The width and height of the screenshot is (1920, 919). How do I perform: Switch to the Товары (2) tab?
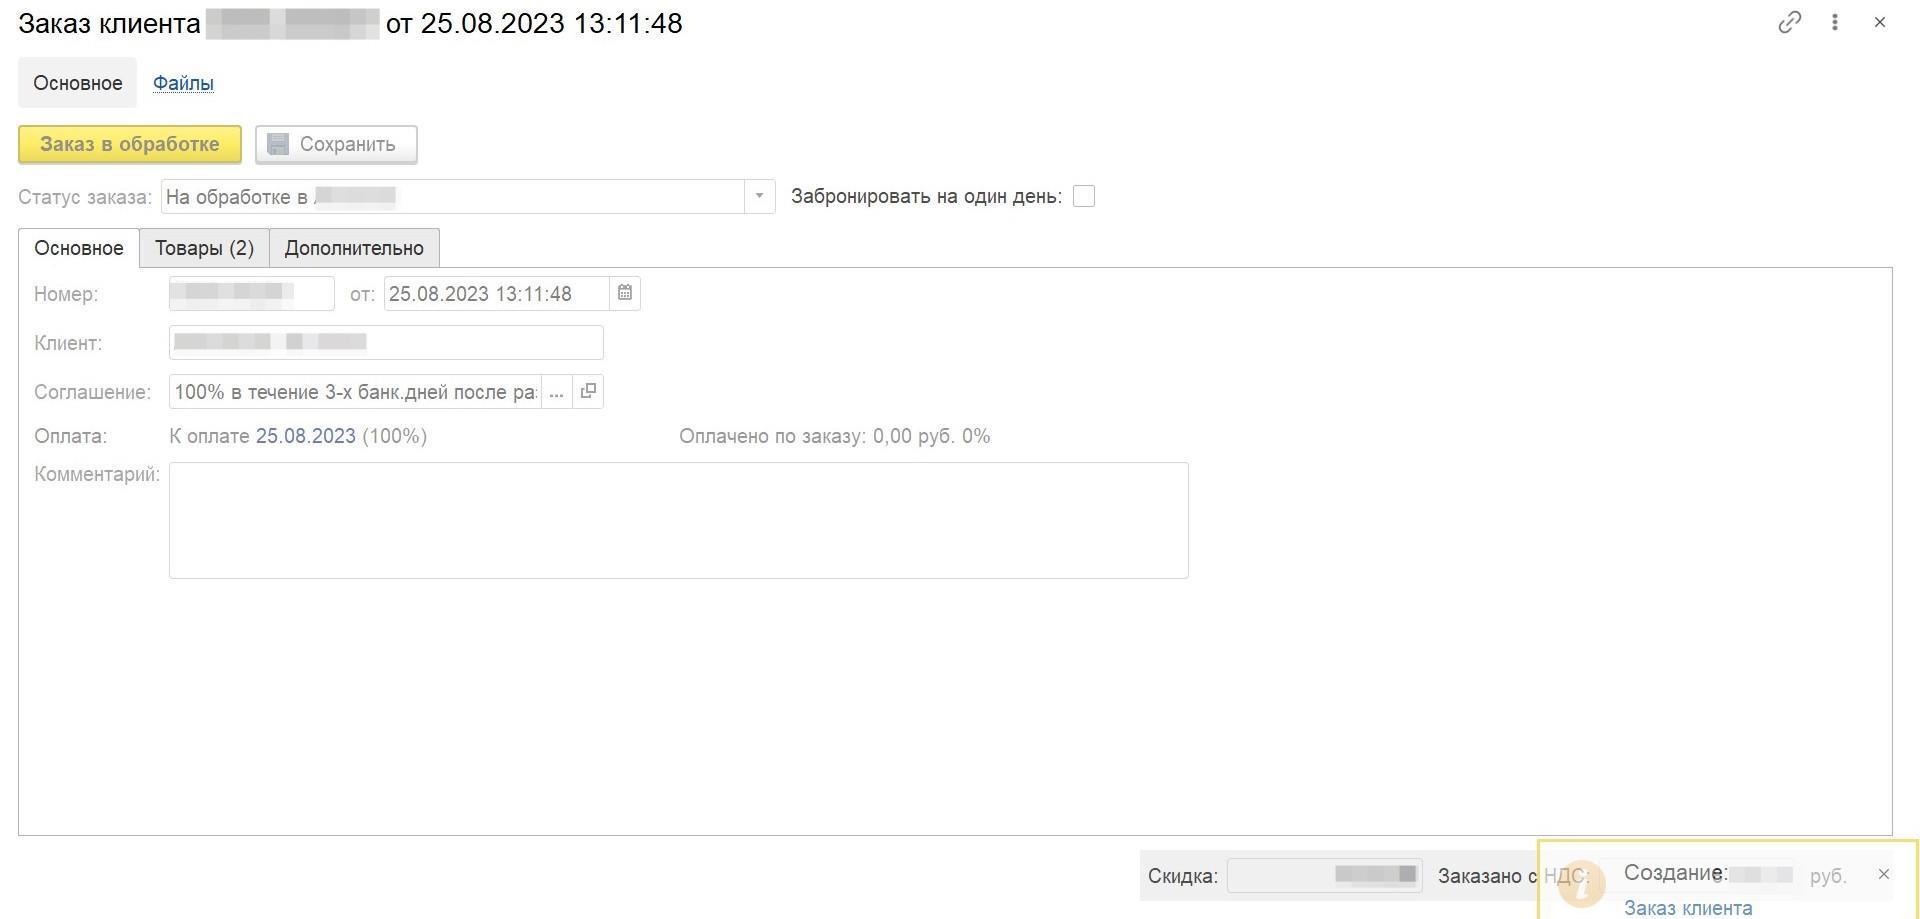[x=204, y=248]
